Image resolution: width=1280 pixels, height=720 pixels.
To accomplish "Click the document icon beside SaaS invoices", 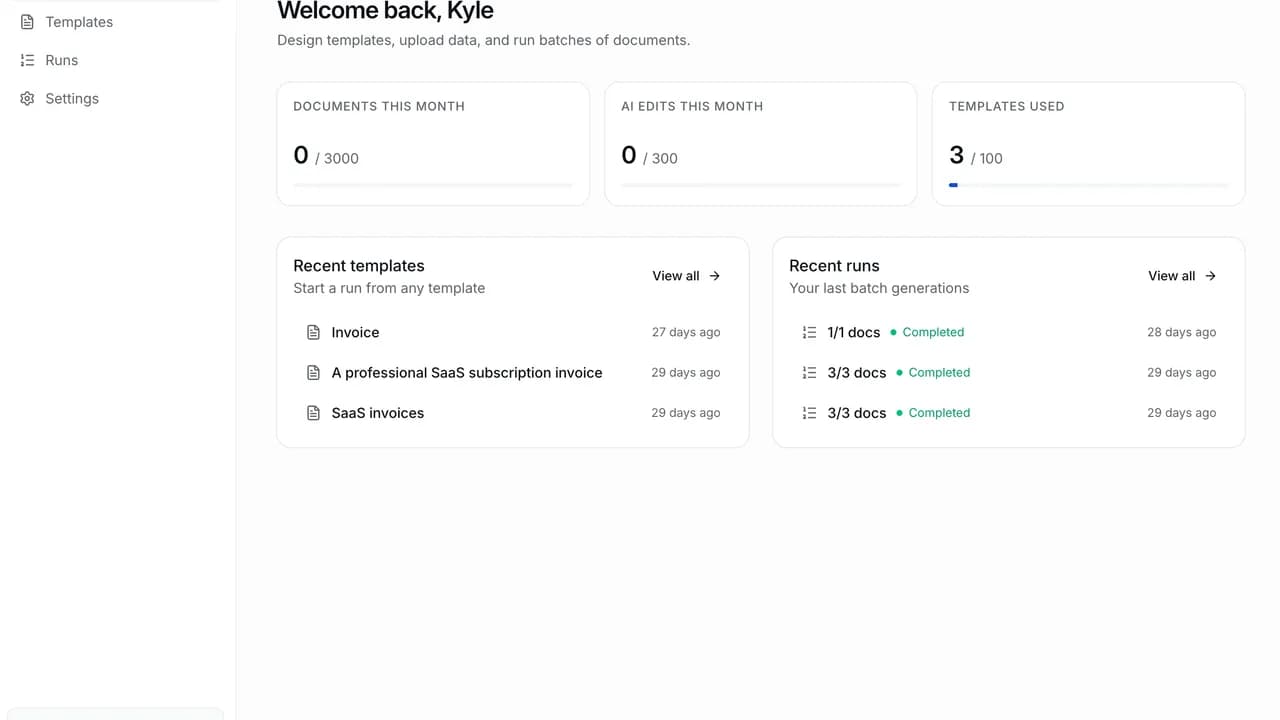I will pyautogui.click(x=313, y=412).
